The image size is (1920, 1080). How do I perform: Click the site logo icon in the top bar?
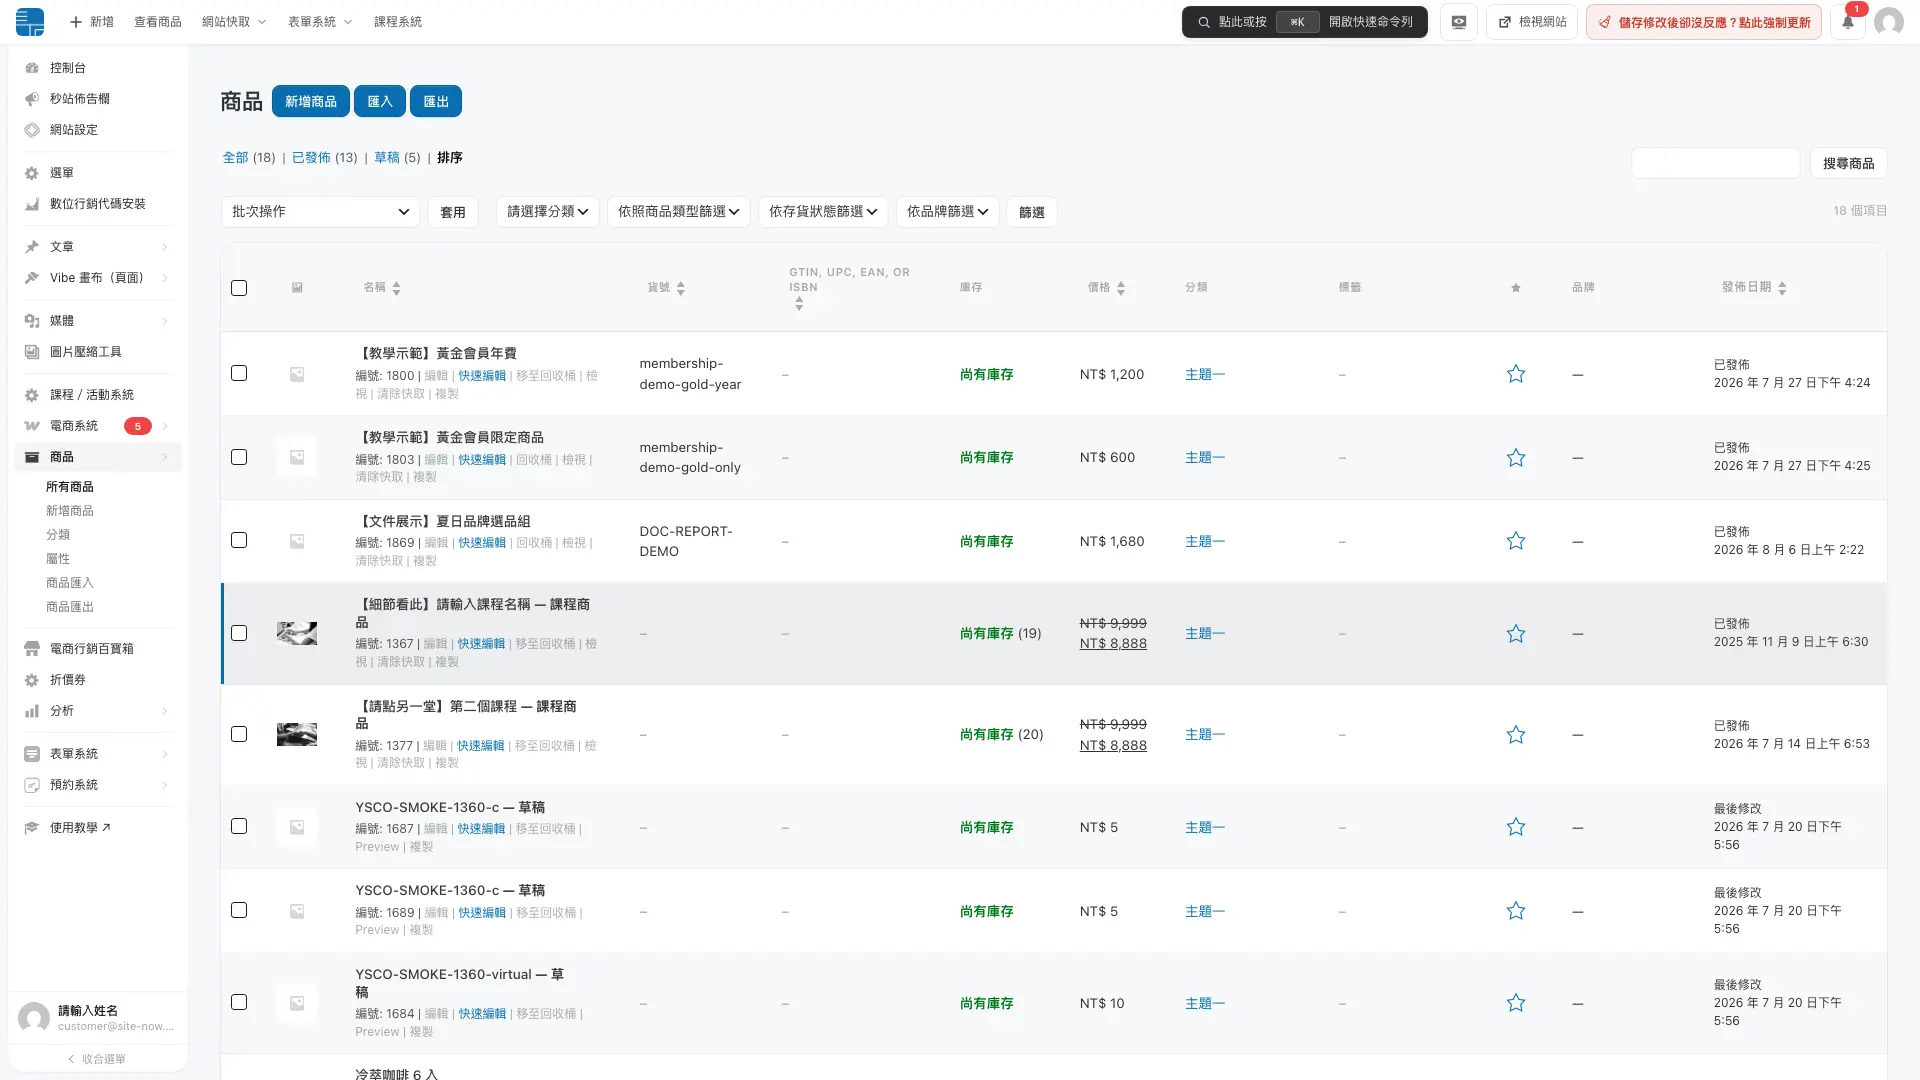pos(30,22)
